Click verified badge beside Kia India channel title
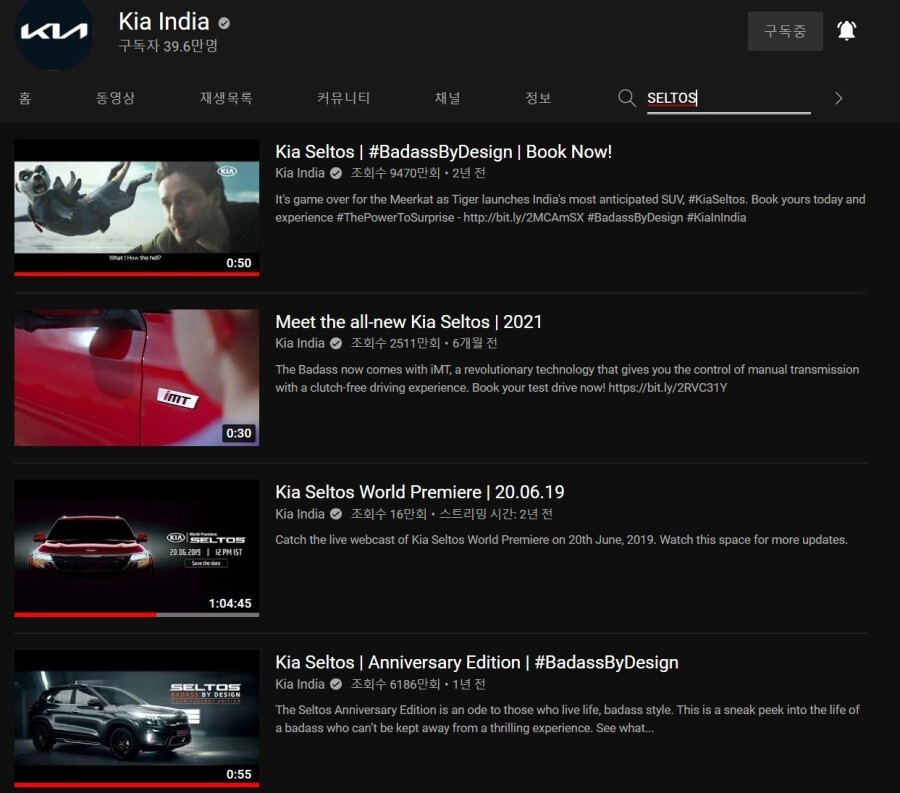The width and height of the screenshot is (900, 793). pos(224,23)
